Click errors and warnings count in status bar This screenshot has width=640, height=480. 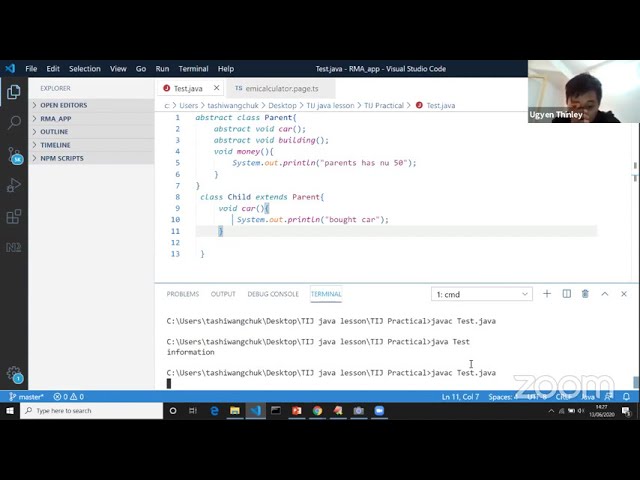[x=69, y=397]
